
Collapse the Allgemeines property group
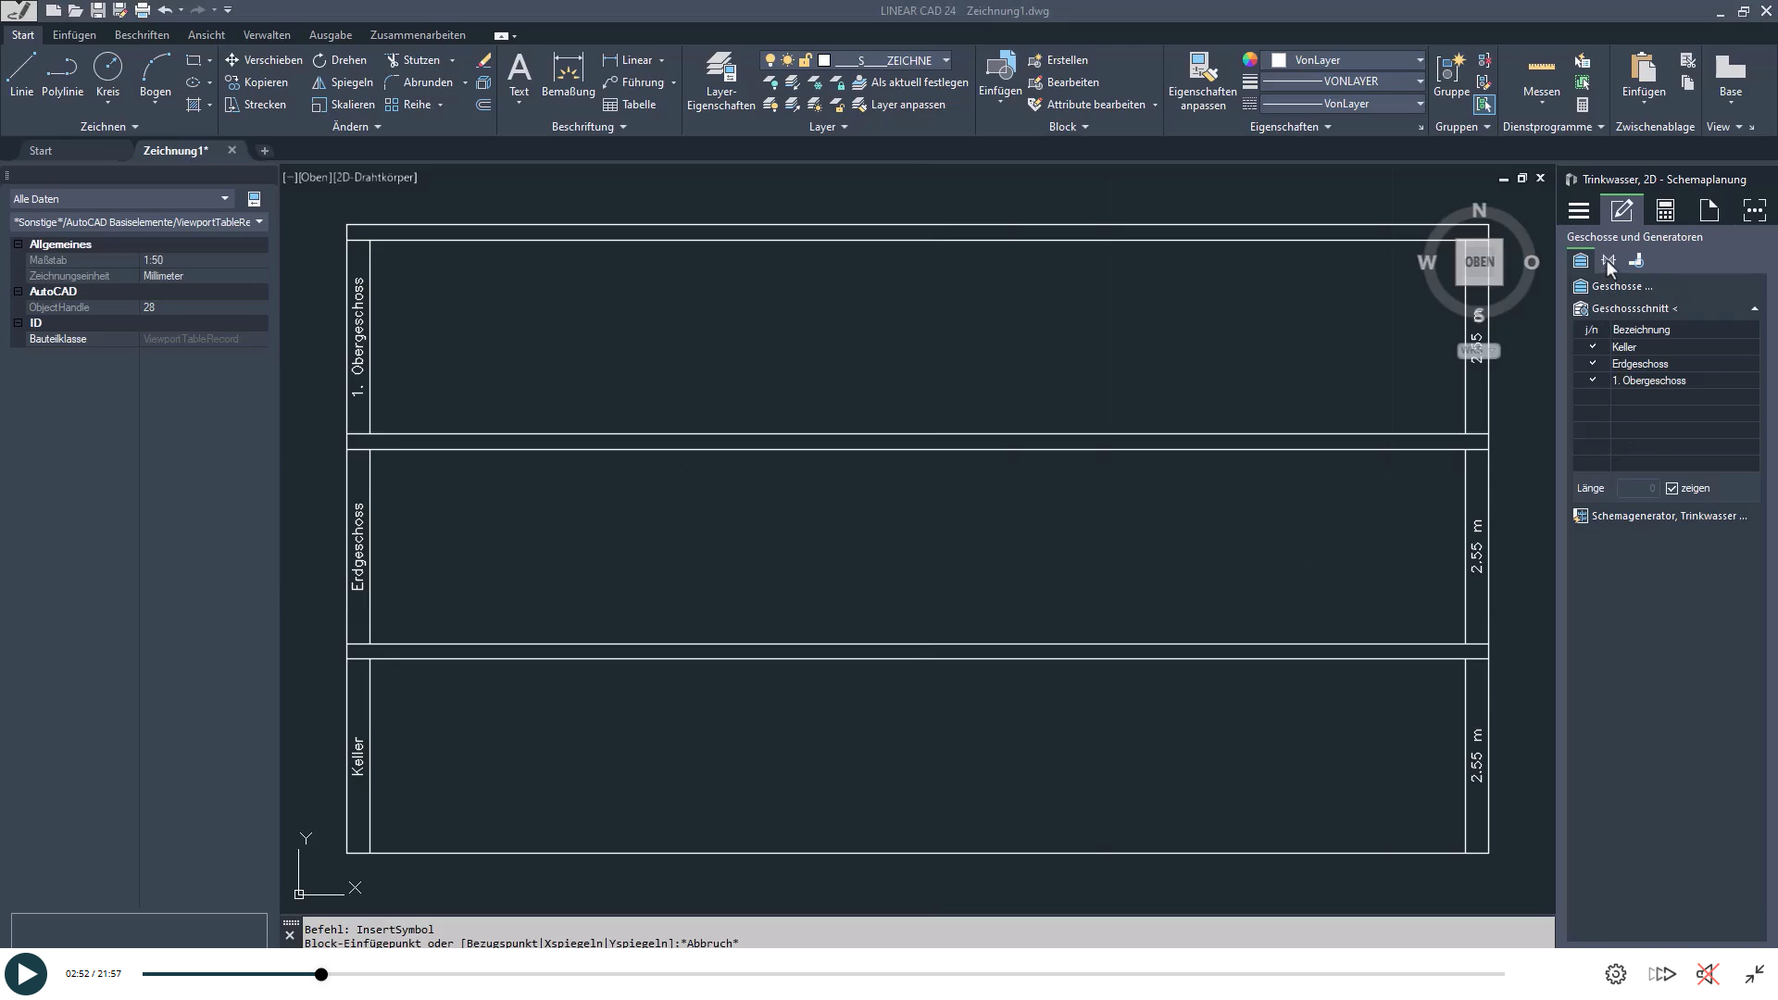18,244
